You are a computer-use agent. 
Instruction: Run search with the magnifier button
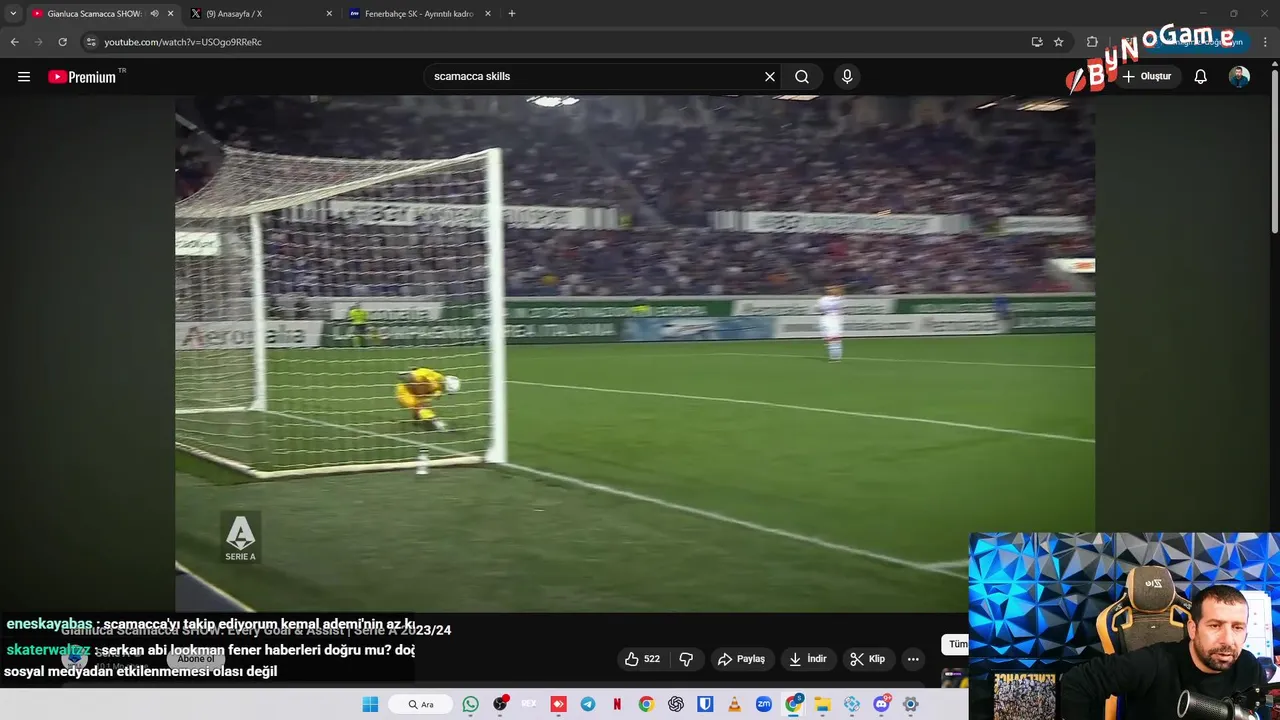pyautogui.click(x=802, y=77)
